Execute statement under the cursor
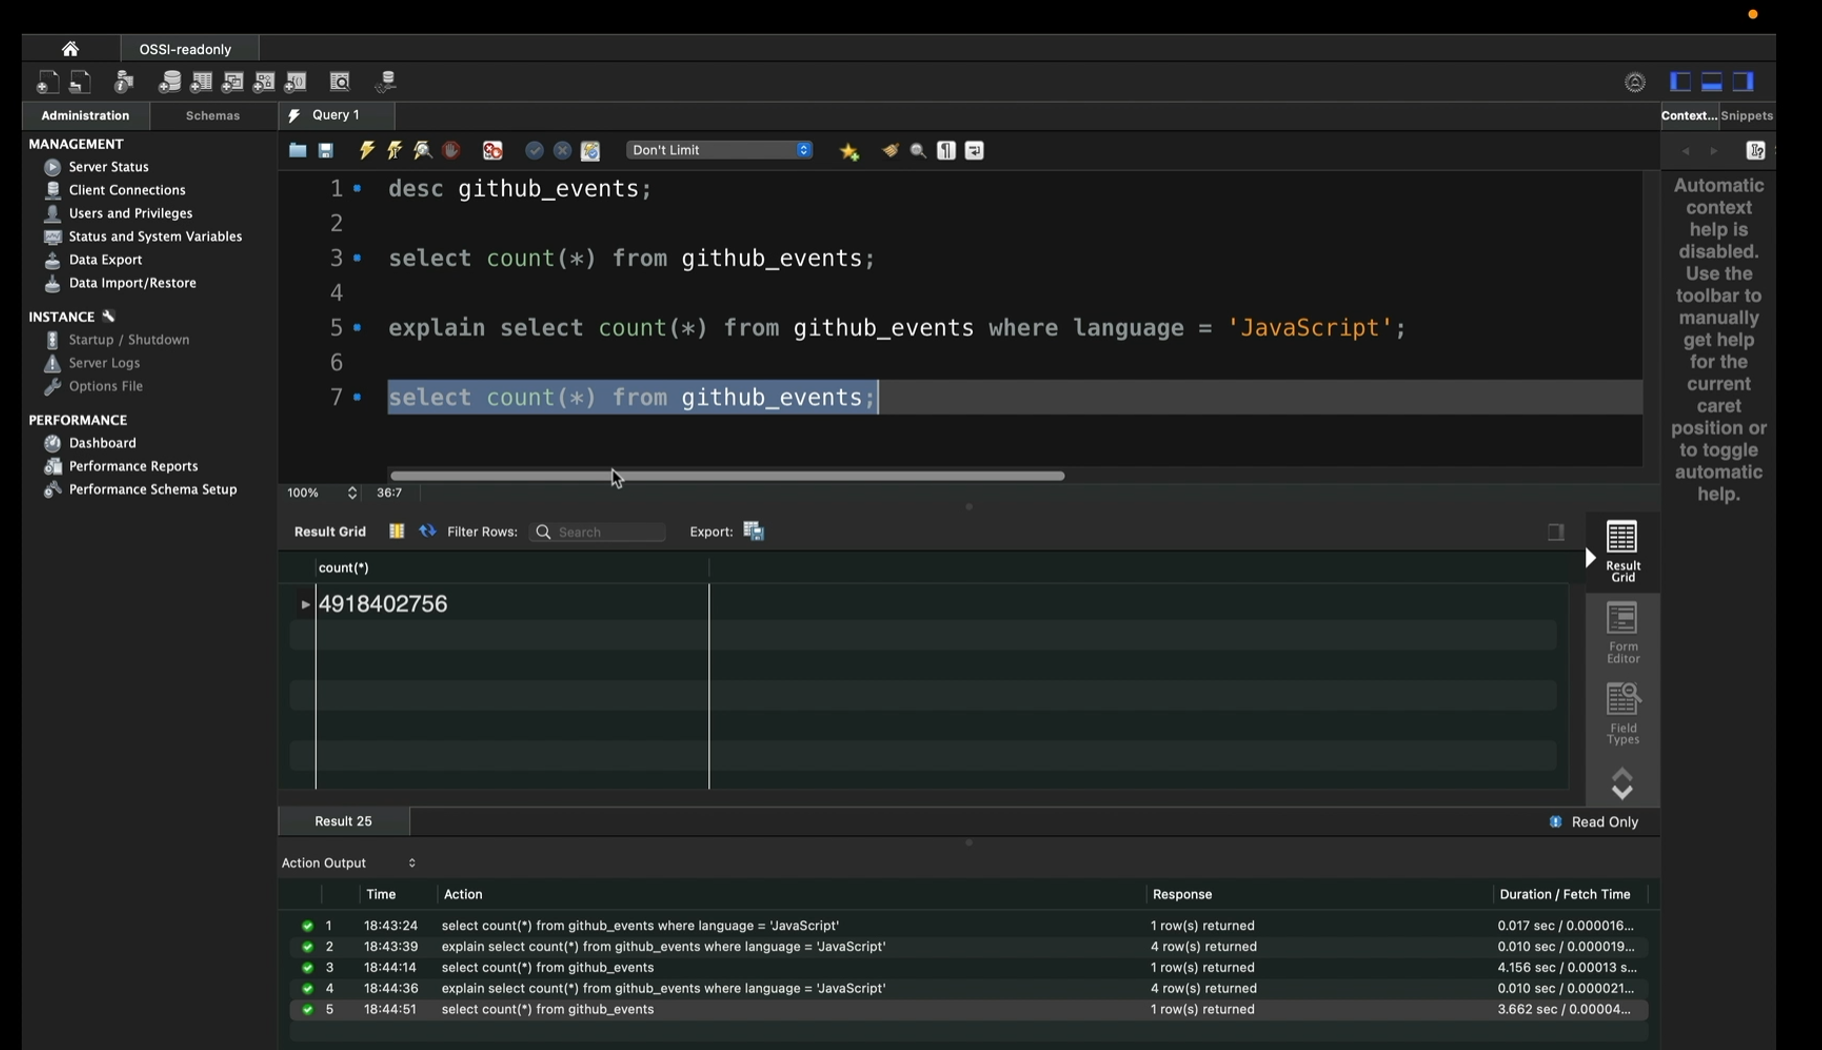Image resolution: width=1822 pixels, height=1050 pixels. pyautogui.click(x=395, y=150)
